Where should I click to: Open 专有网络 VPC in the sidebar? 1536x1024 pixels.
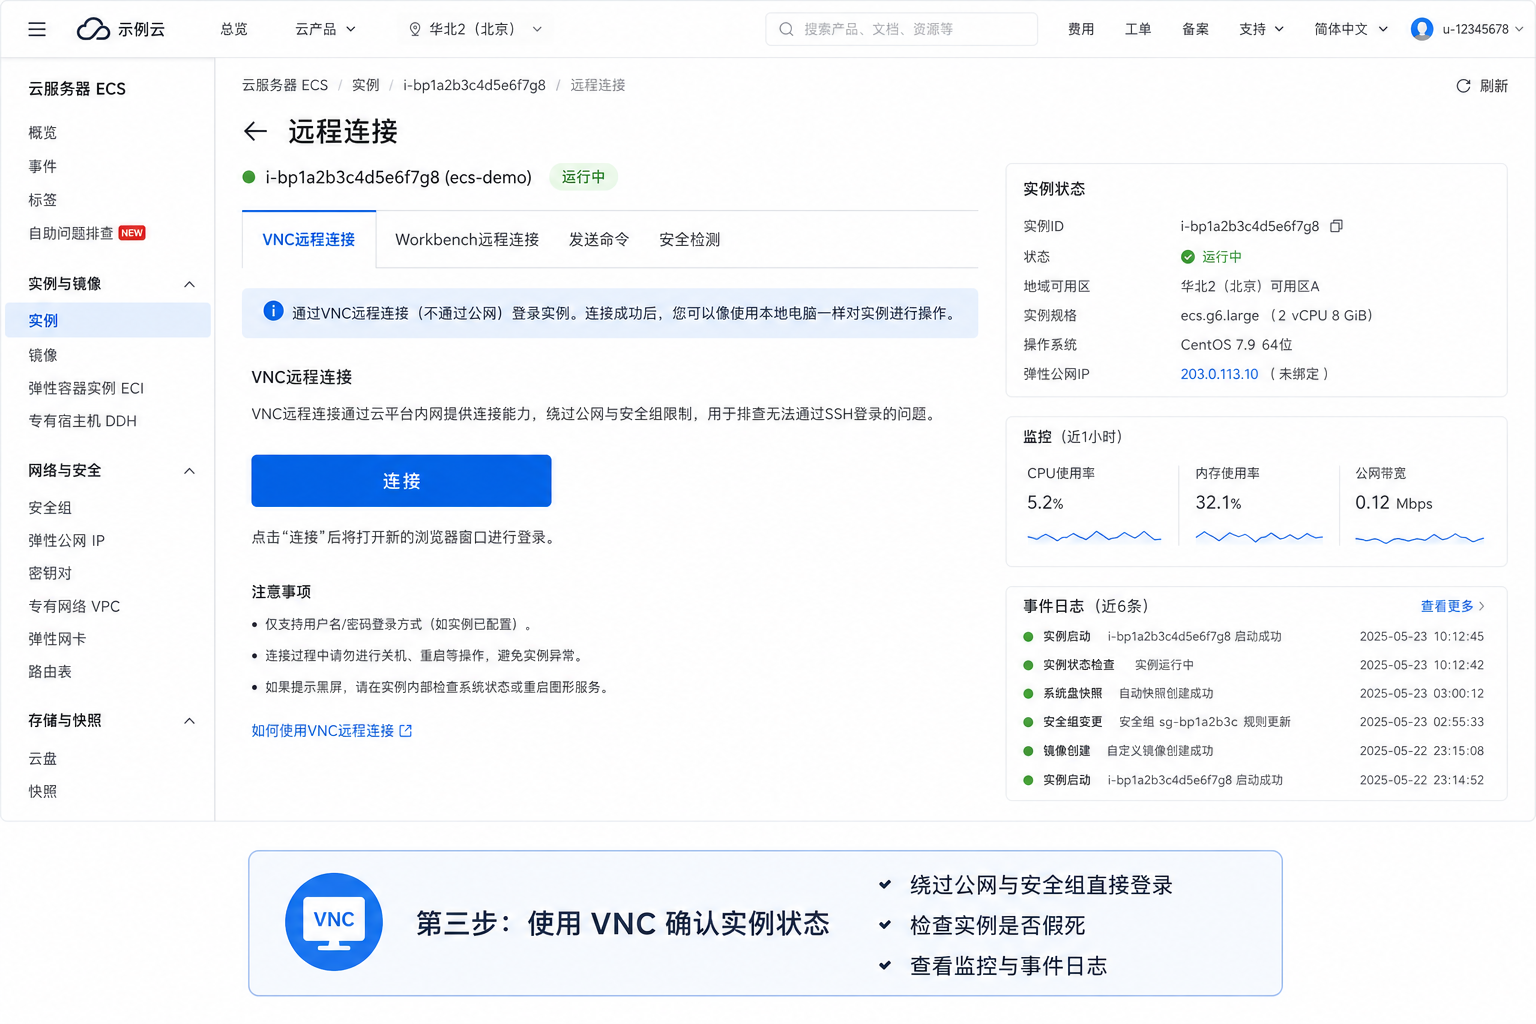click(x=74, y=606)
